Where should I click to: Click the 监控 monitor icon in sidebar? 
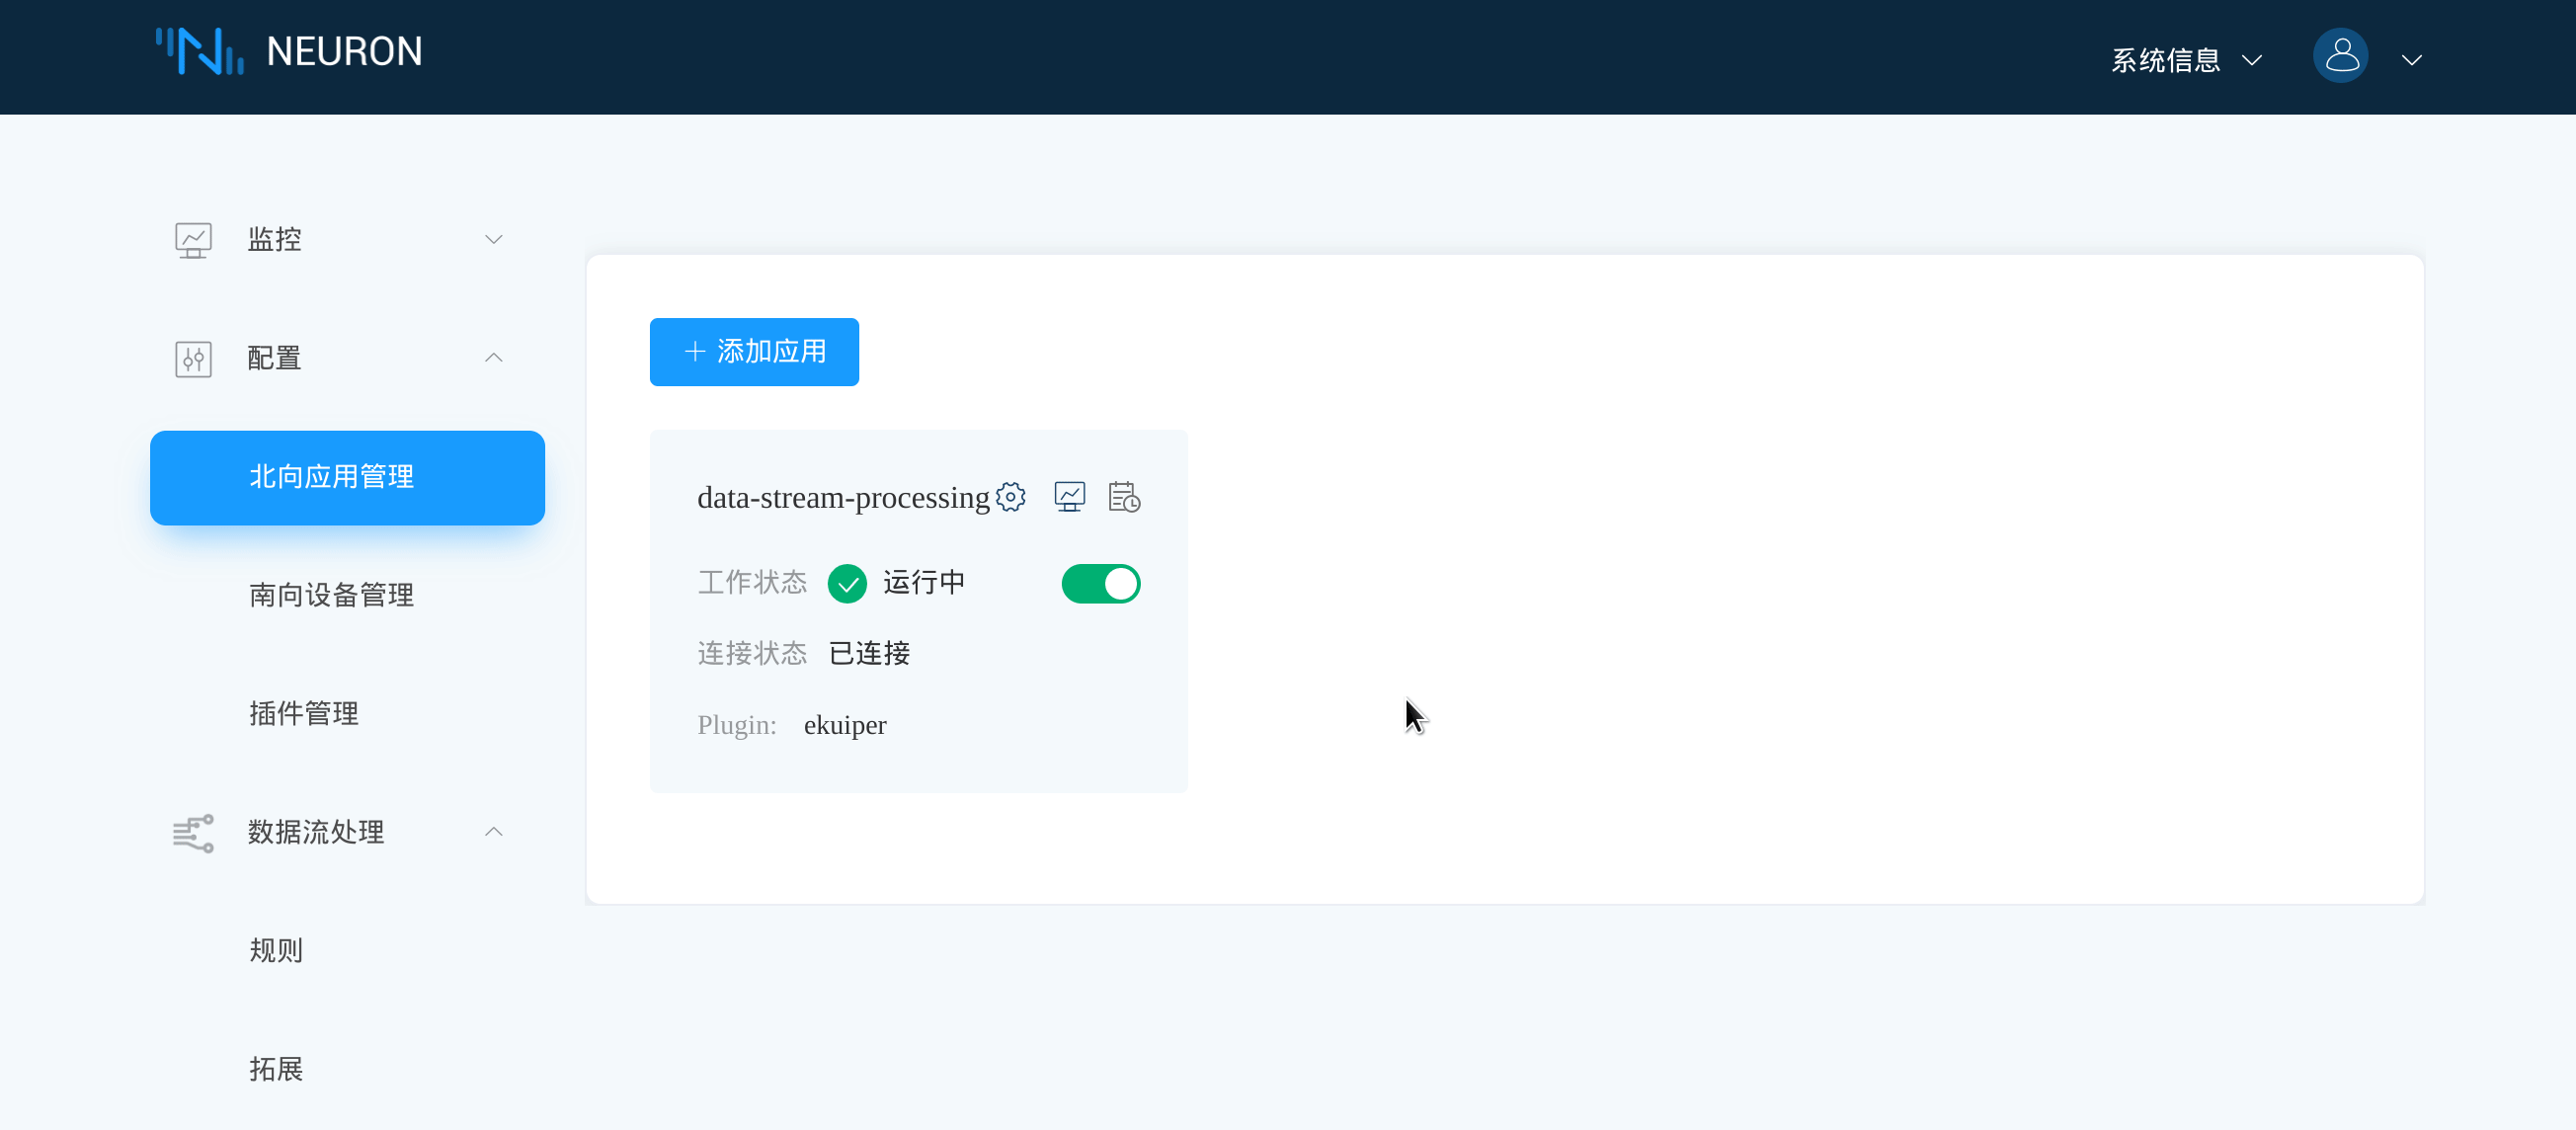point(193,239)
